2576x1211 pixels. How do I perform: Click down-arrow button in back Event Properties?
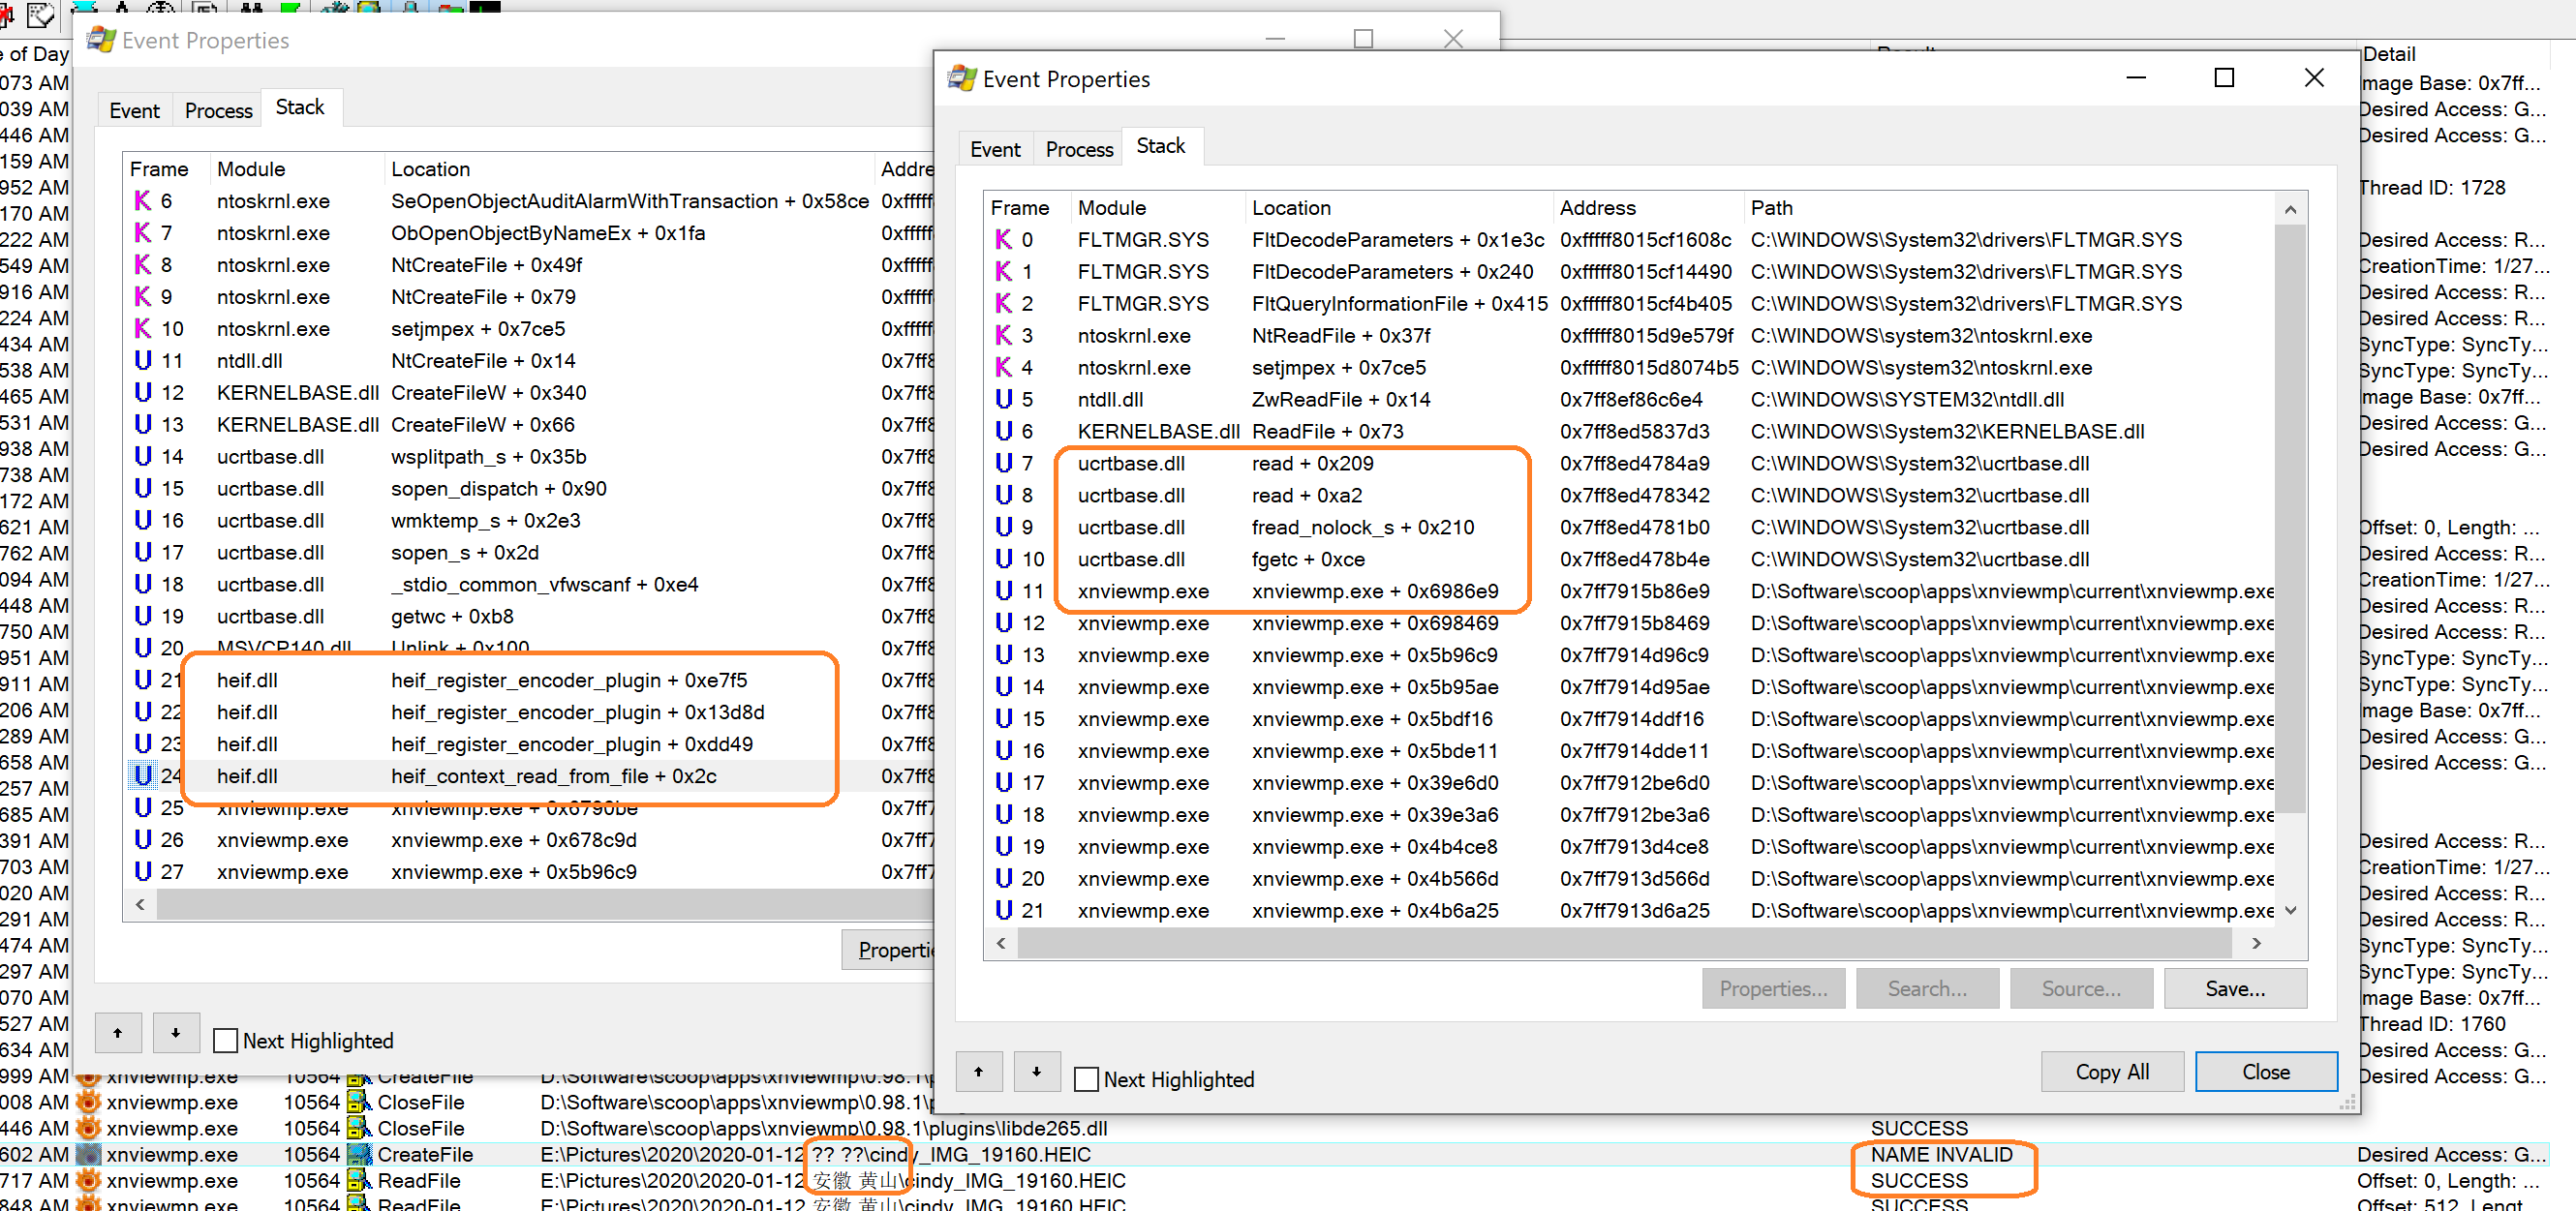click(175, 1032)
